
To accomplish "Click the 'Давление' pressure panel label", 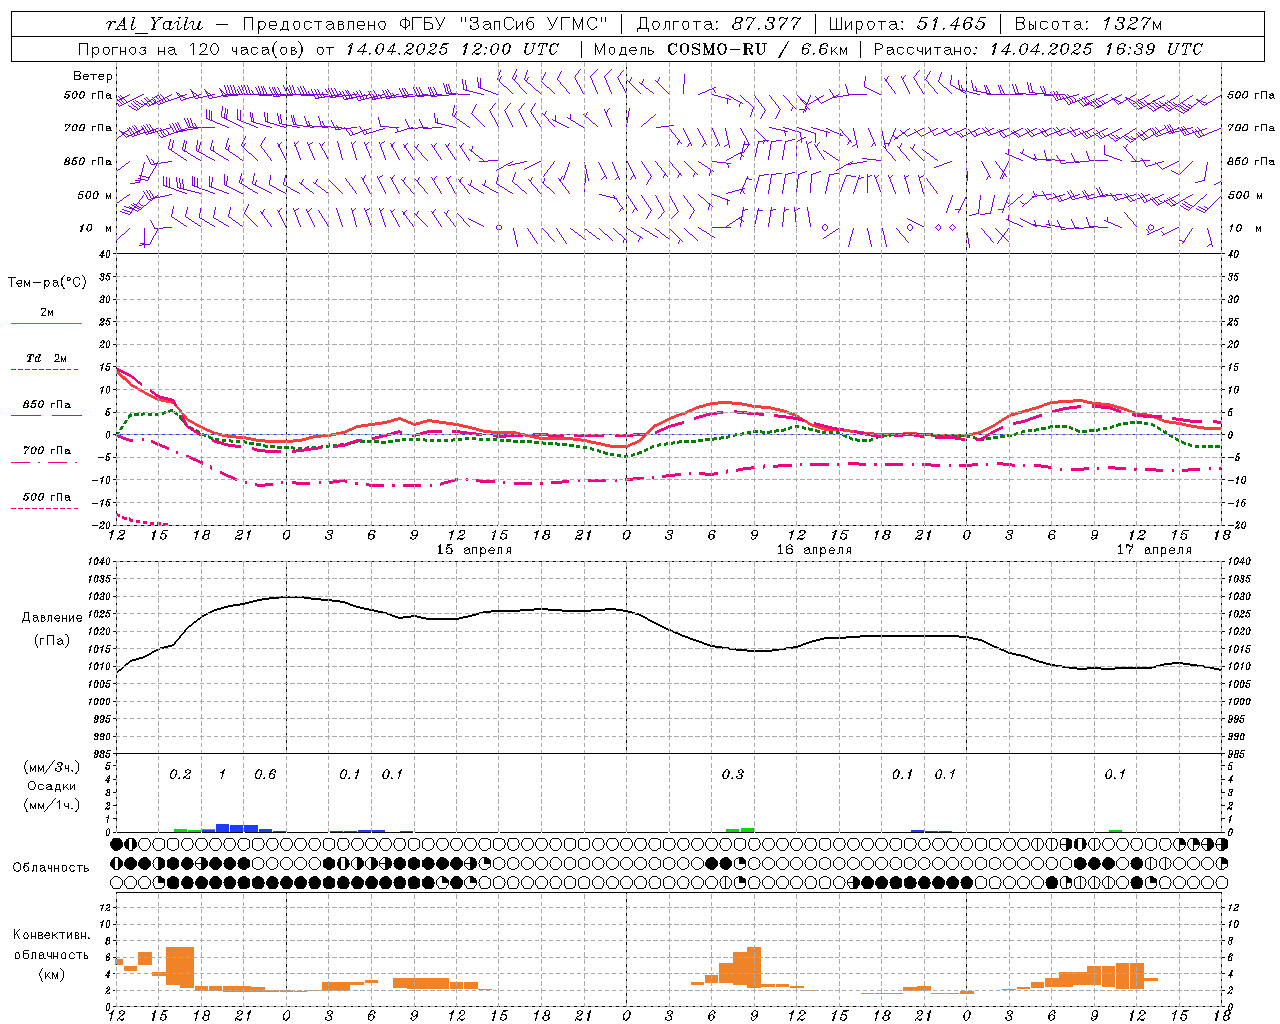I will click(52, 618).
